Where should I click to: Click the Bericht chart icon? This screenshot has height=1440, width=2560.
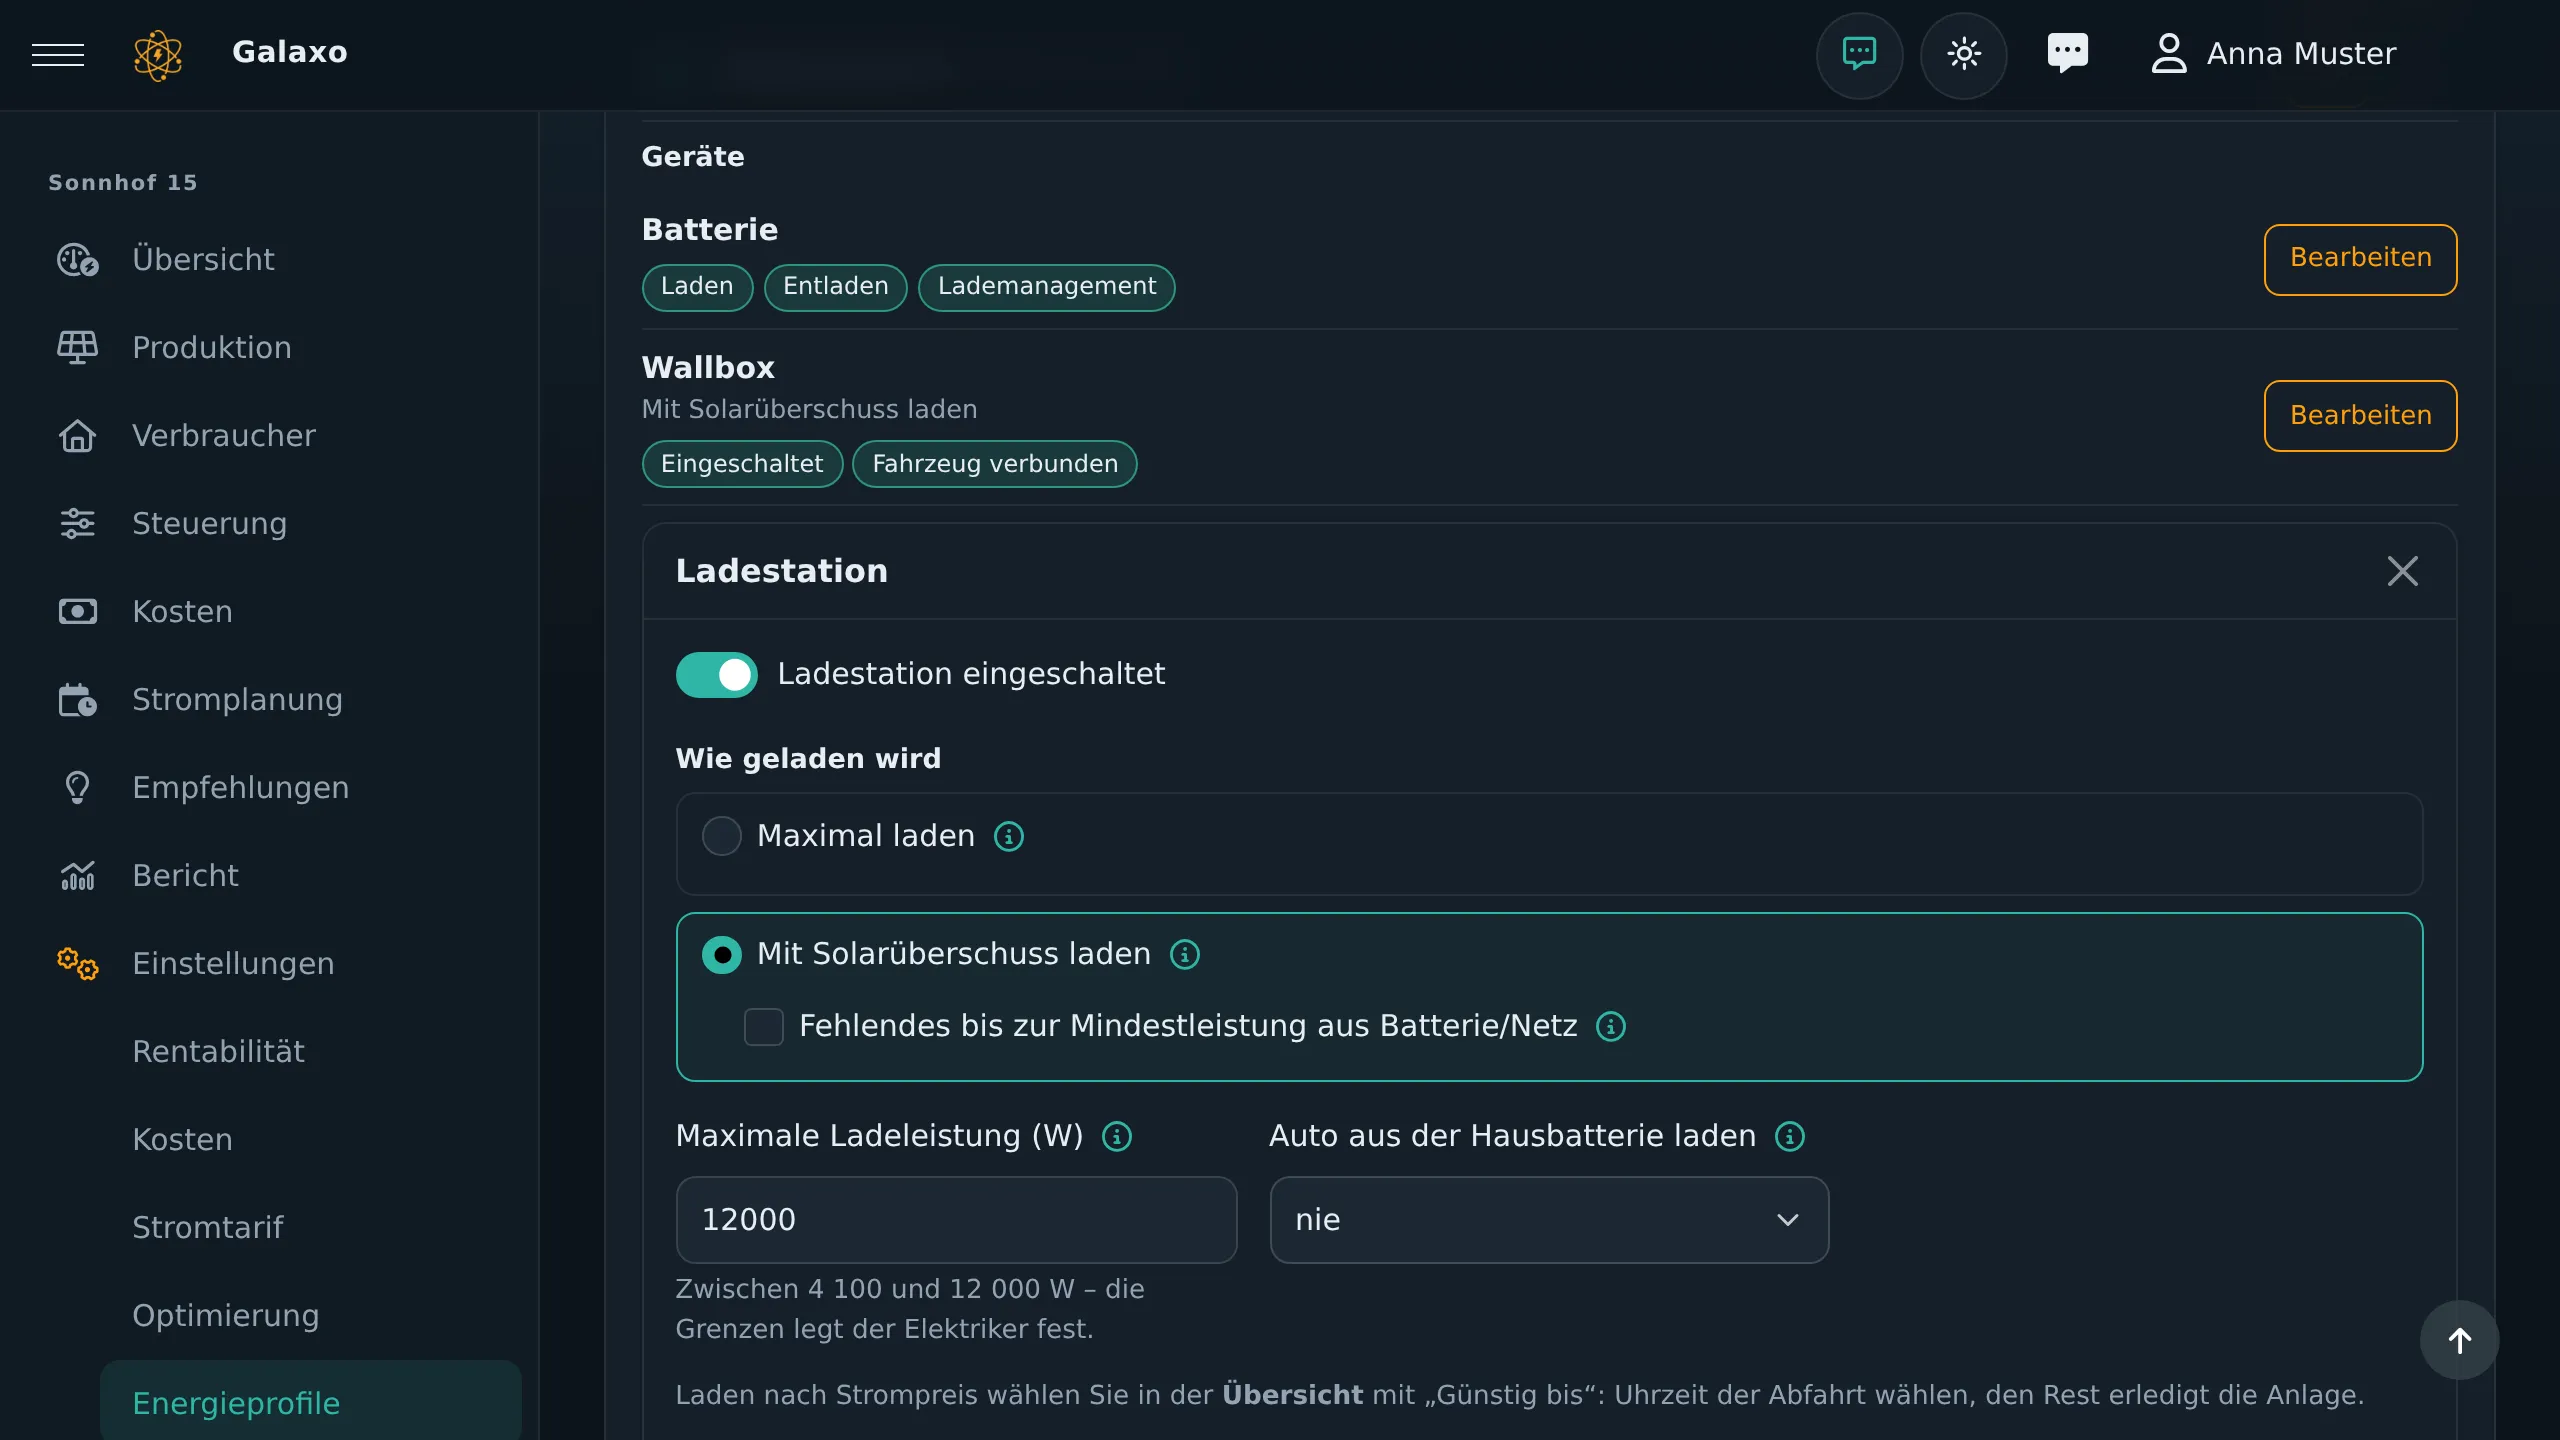pyautogui.click(x=77, y=876)
